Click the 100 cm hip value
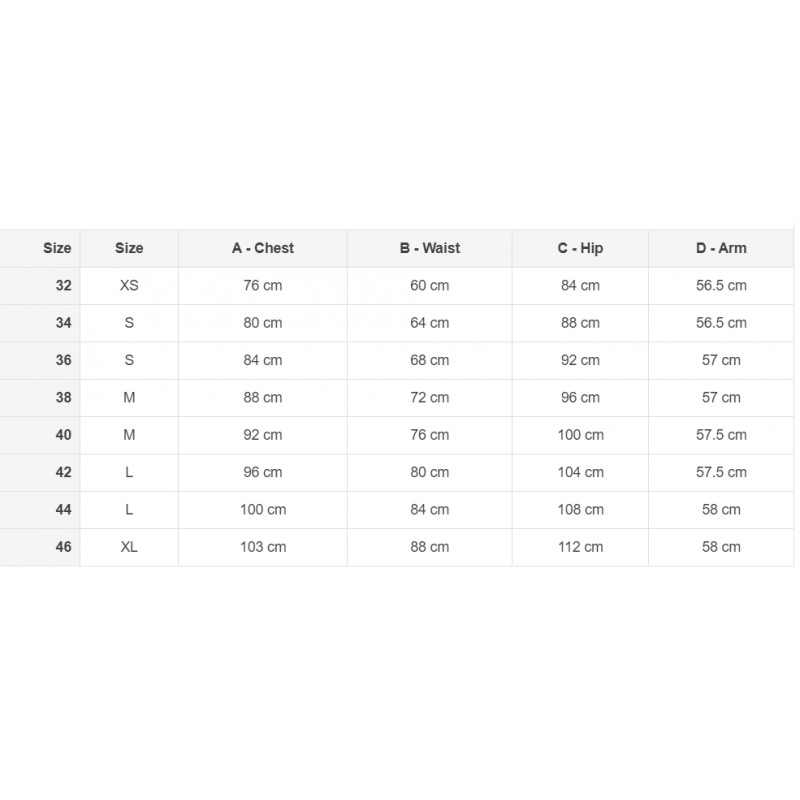This screenshot has height=800, width=800. click(x=580, y=435)
